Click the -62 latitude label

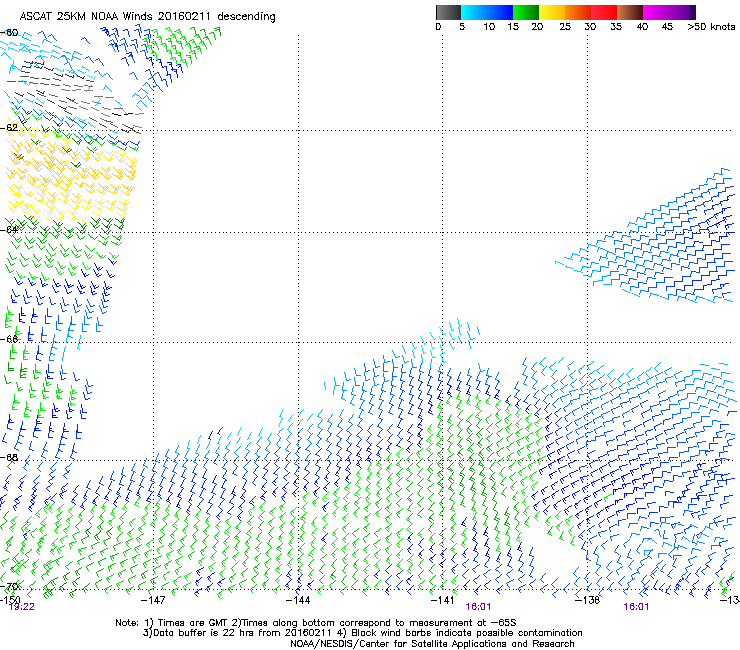(x=9, y=127)
